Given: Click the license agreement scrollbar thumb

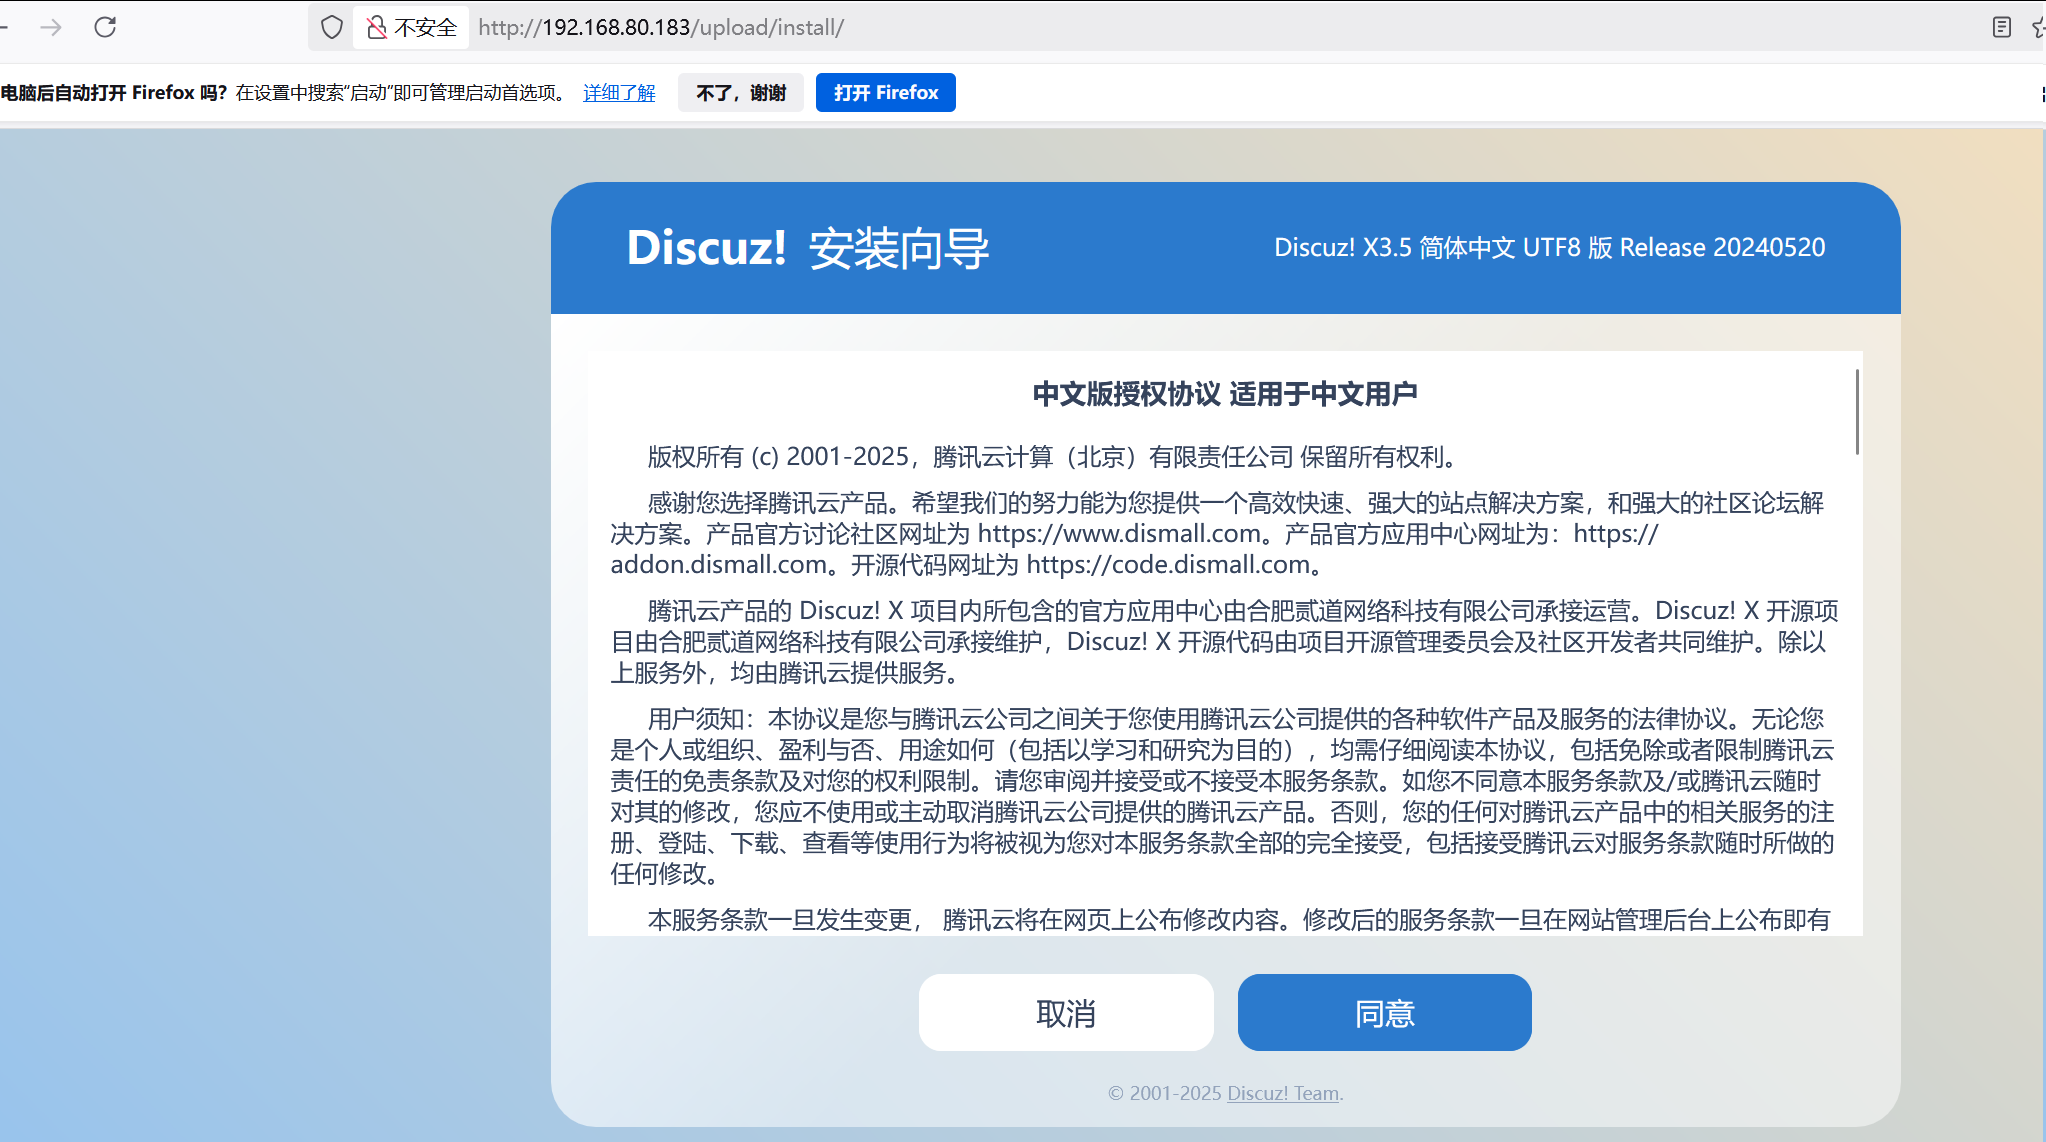Looking at the screenshot, I should 1857,412.
